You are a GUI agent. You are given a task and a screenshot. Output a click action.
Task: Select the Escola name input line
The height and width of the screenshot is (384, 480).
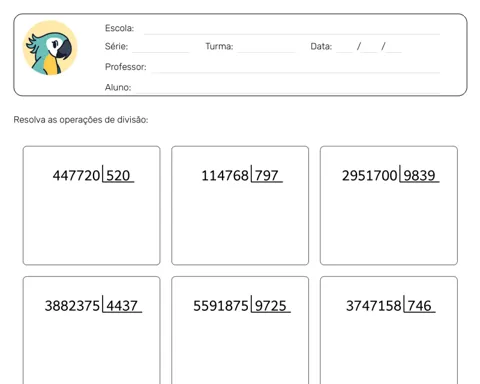[292, 34]
